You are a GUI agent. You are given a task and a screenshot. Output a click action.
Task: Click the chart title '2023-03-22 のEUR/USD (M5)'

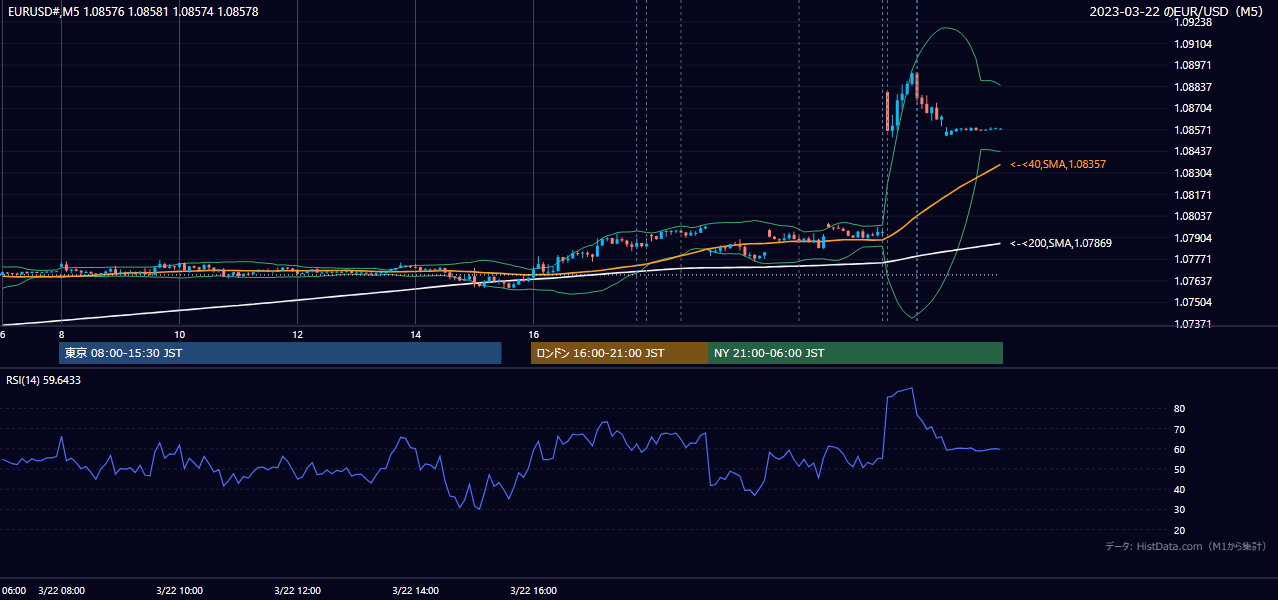click(x=1177, y=12)
